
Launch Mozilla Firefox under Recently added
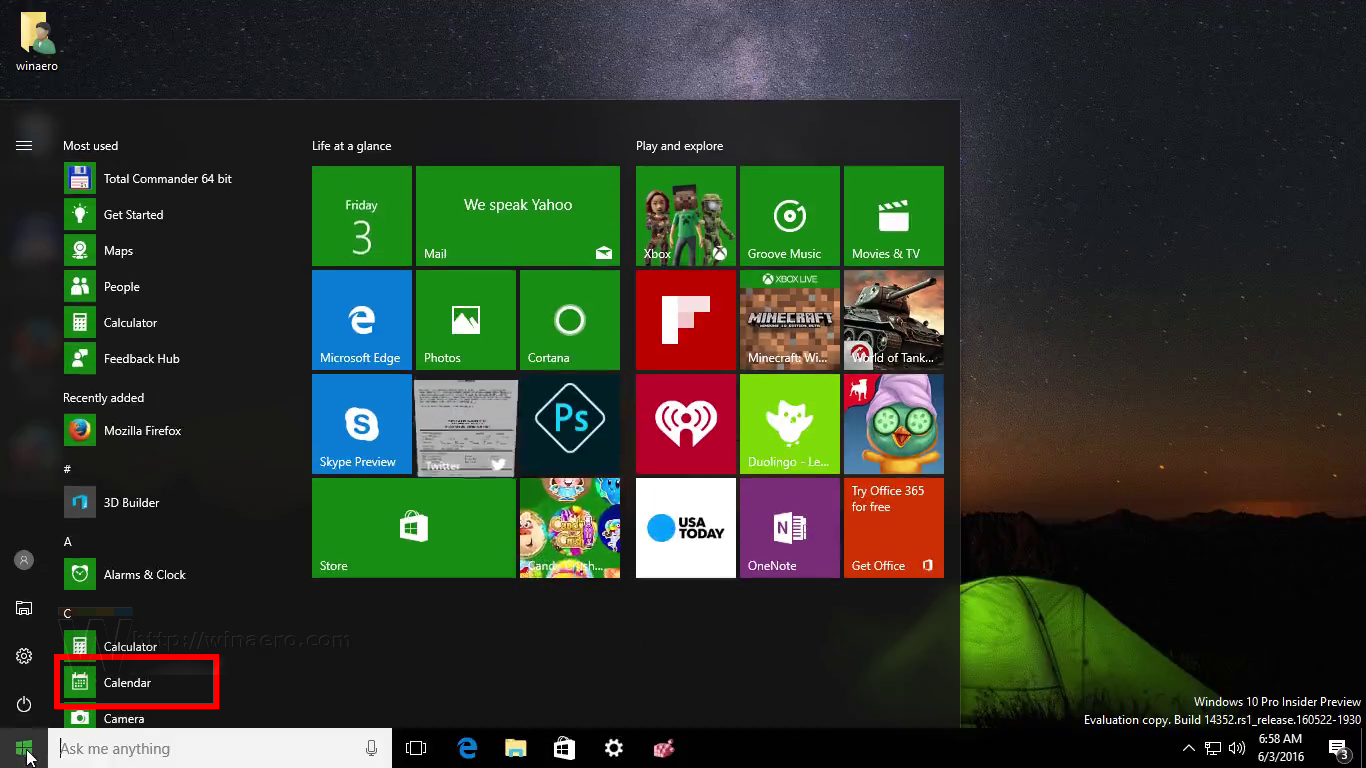coord(141,430)
